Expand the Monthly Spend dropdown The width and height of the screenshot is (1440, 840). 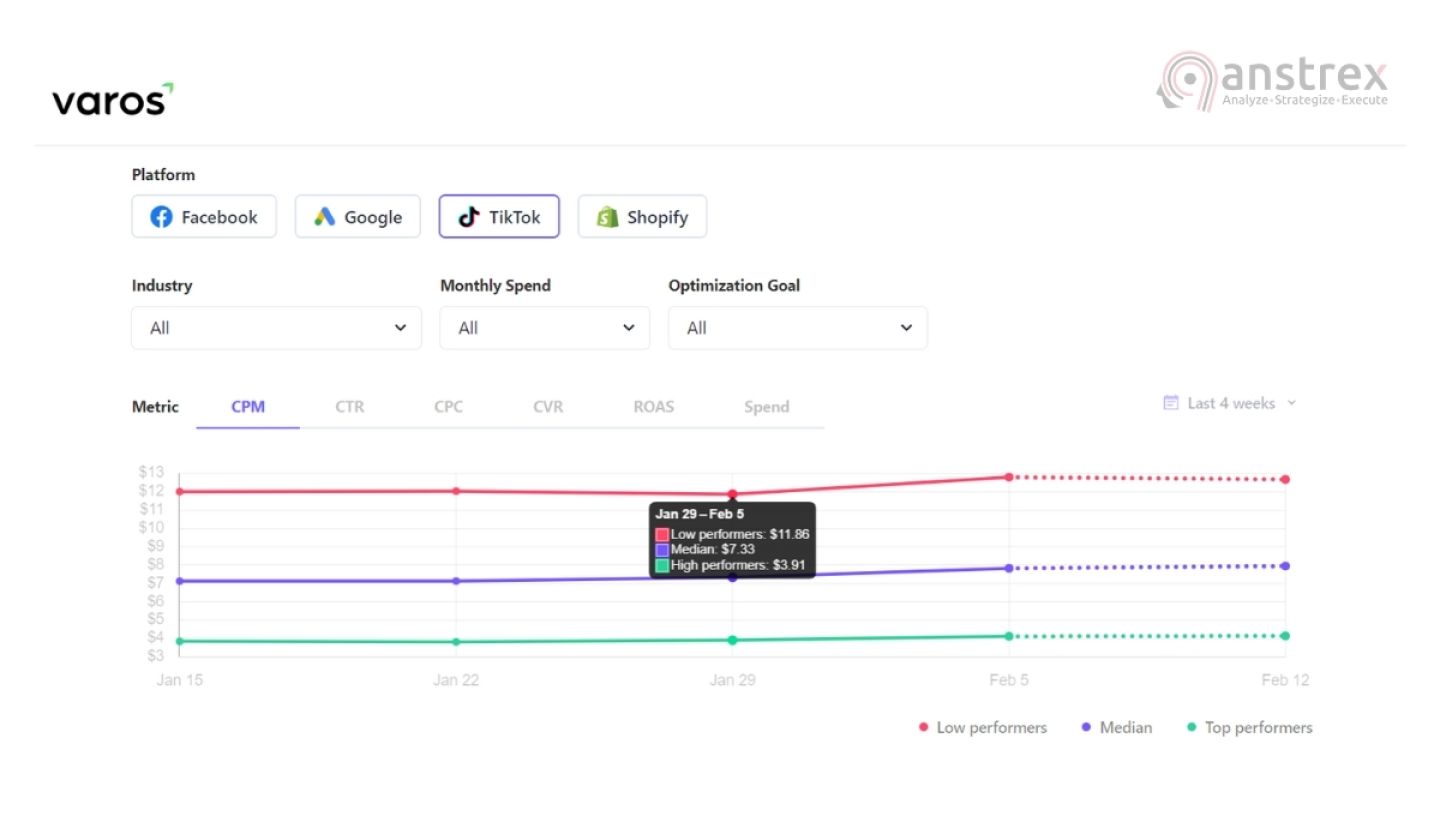click(x=544, y=328)
